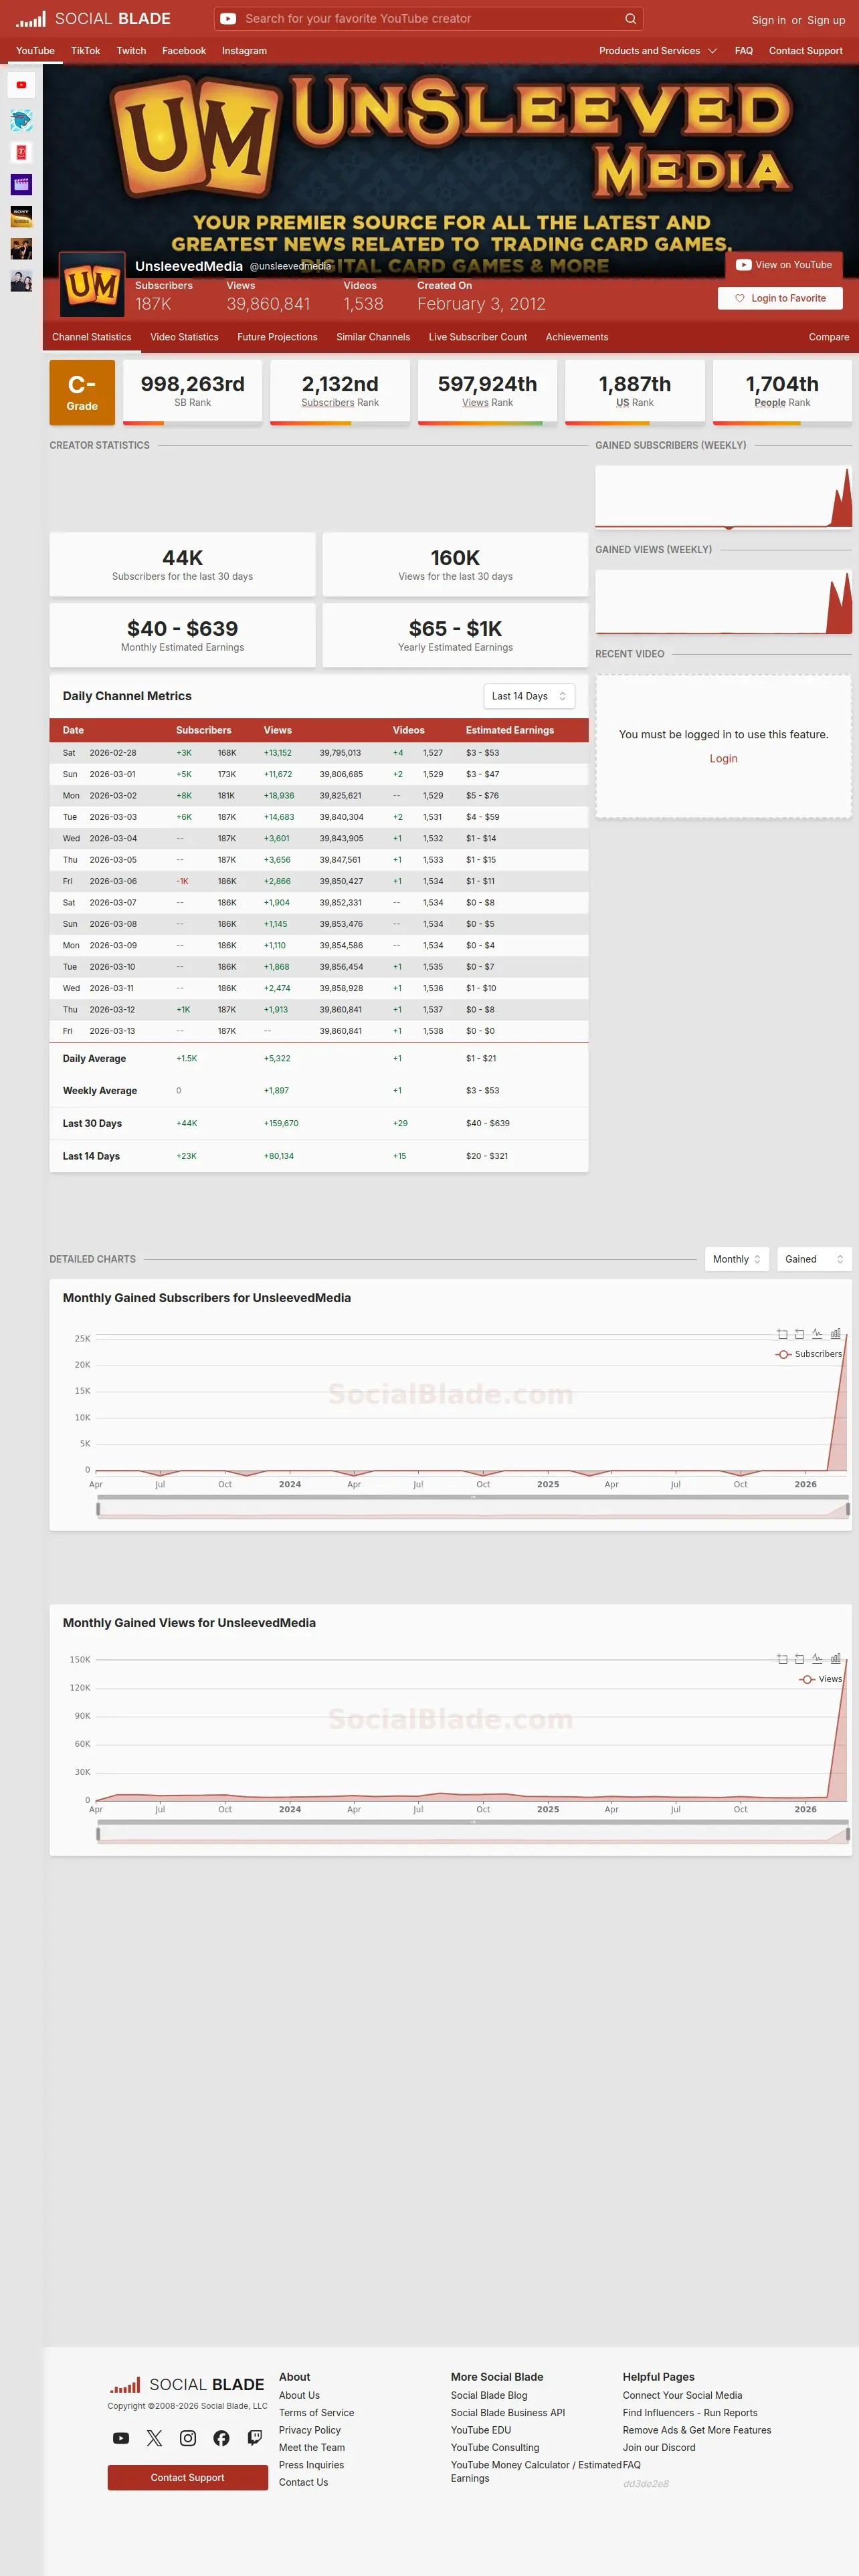Click footer YouTube social icon
Image resolution: width=859 pixels, height=2576 pixels.
click(x=121, y=2438)
